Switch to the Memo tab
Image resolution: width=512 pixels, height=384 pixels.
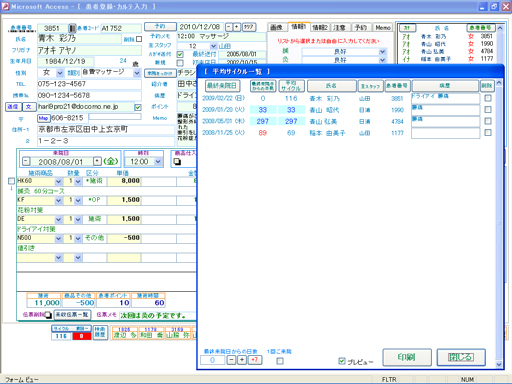pos(383,27)
